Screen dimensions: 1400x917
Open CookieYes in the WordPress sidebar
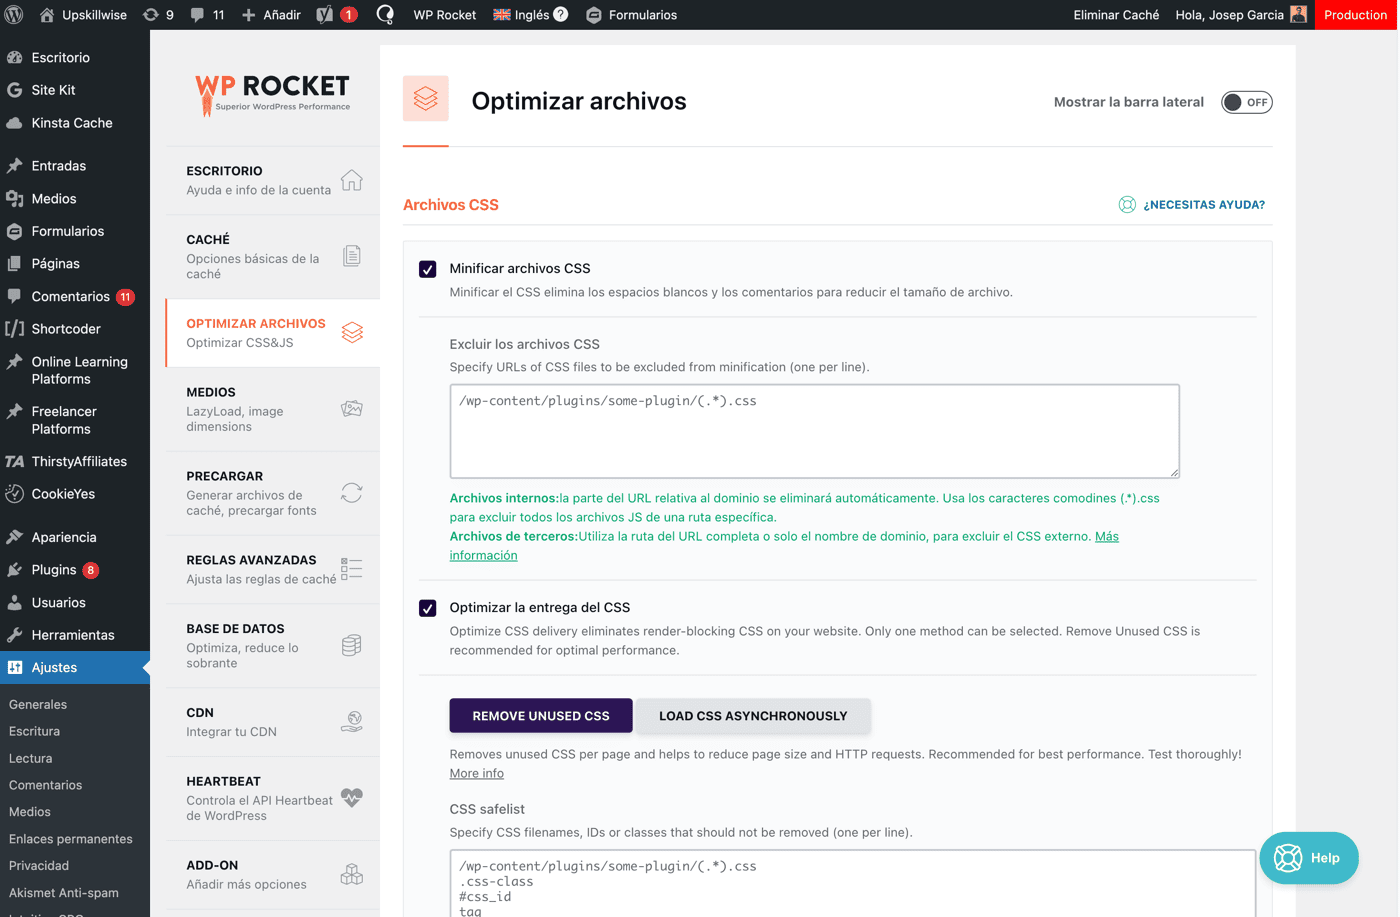(63, 494)
